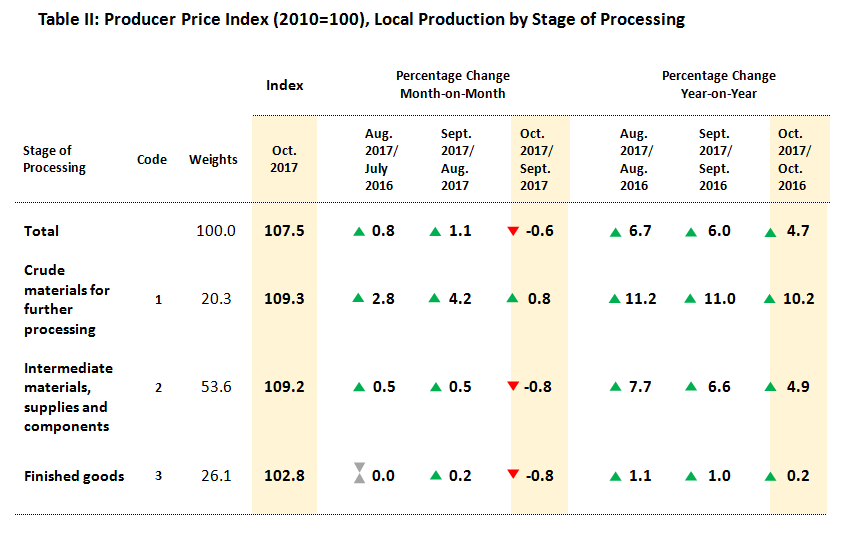854x534 pixels.
Task: Click the Percentage Change Year-on-Year header
Action: (718, 85)
